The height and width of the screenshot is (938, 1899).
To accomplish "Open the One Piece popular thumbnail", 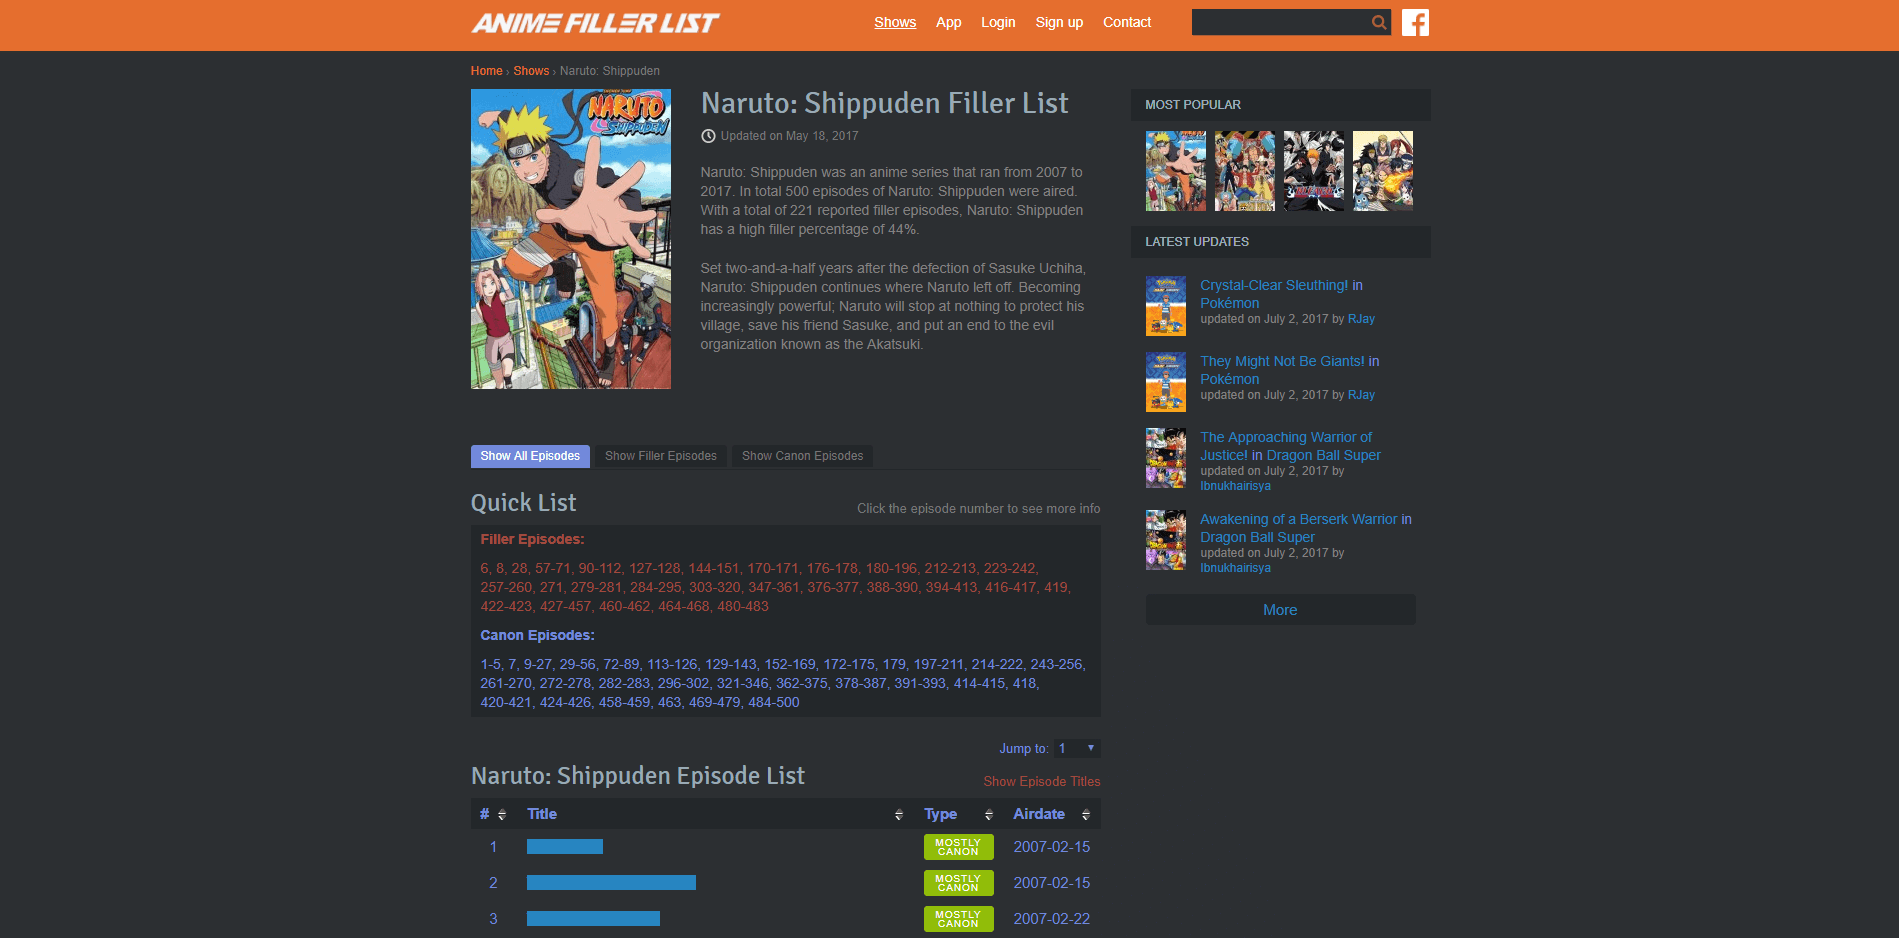I will [1245, 171].
